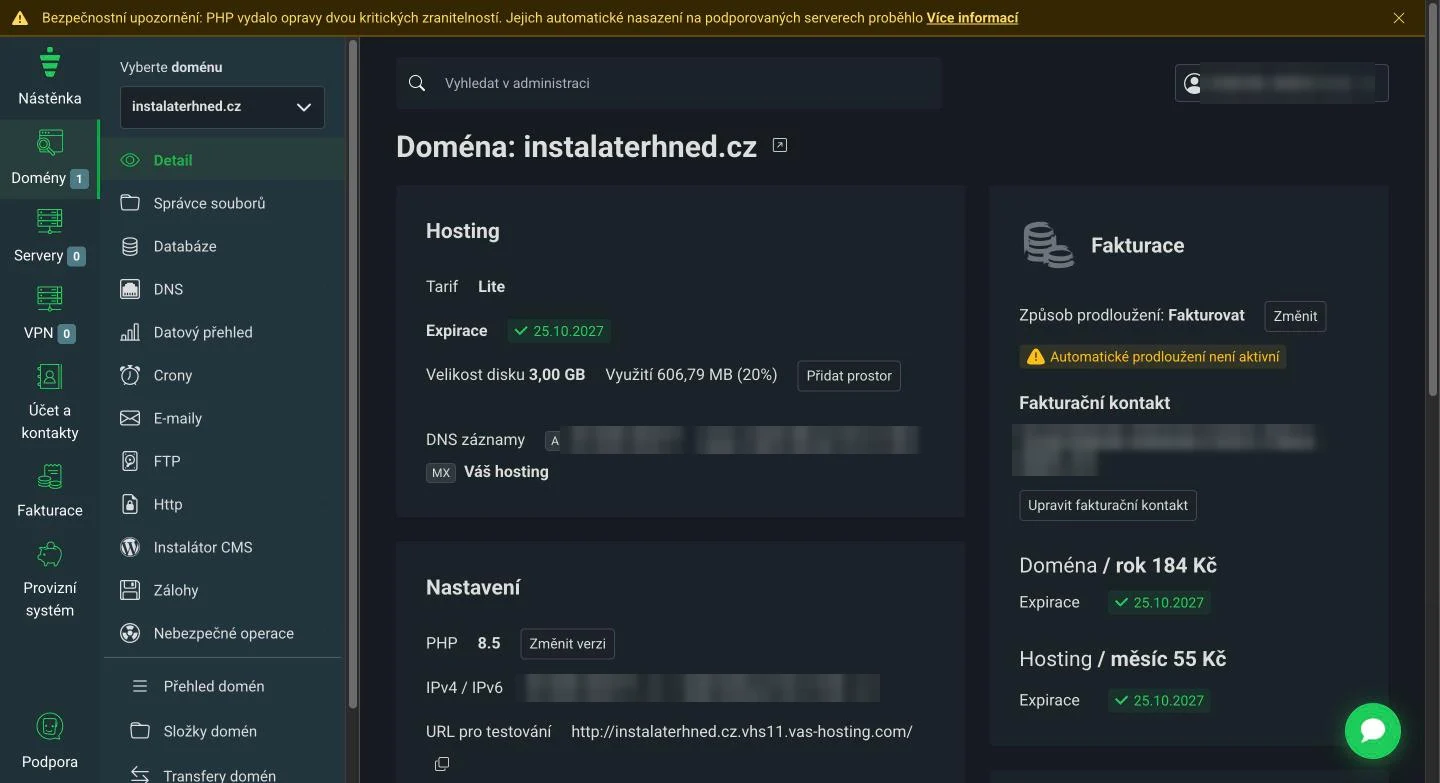Open Provizní systém piggy bank icon
The height and width of the screenshot is (783, 1440).
click(x=49, y=554)
